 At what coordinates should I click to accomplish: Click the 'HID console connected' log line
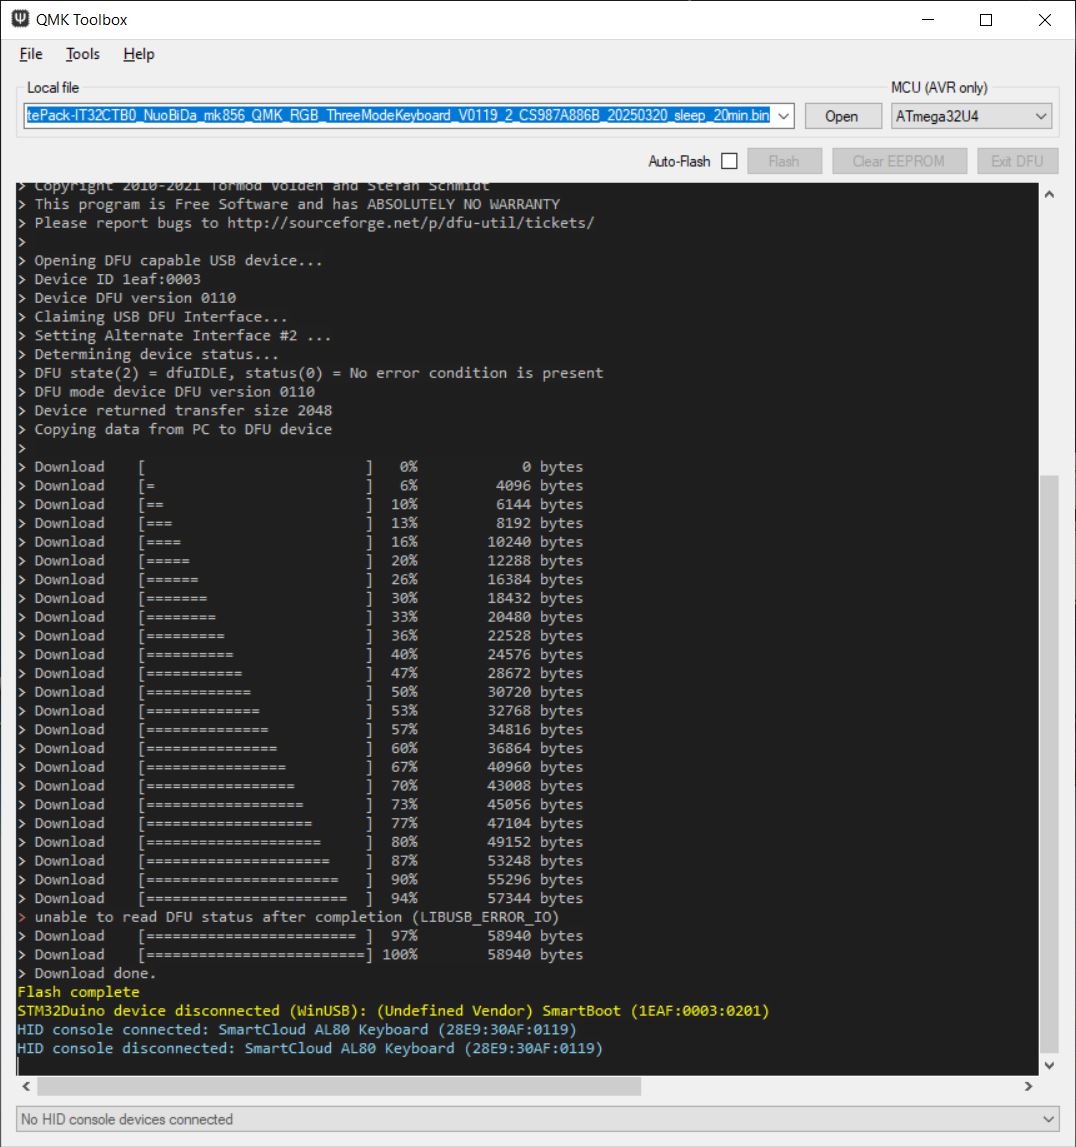tap(296, 1029)
